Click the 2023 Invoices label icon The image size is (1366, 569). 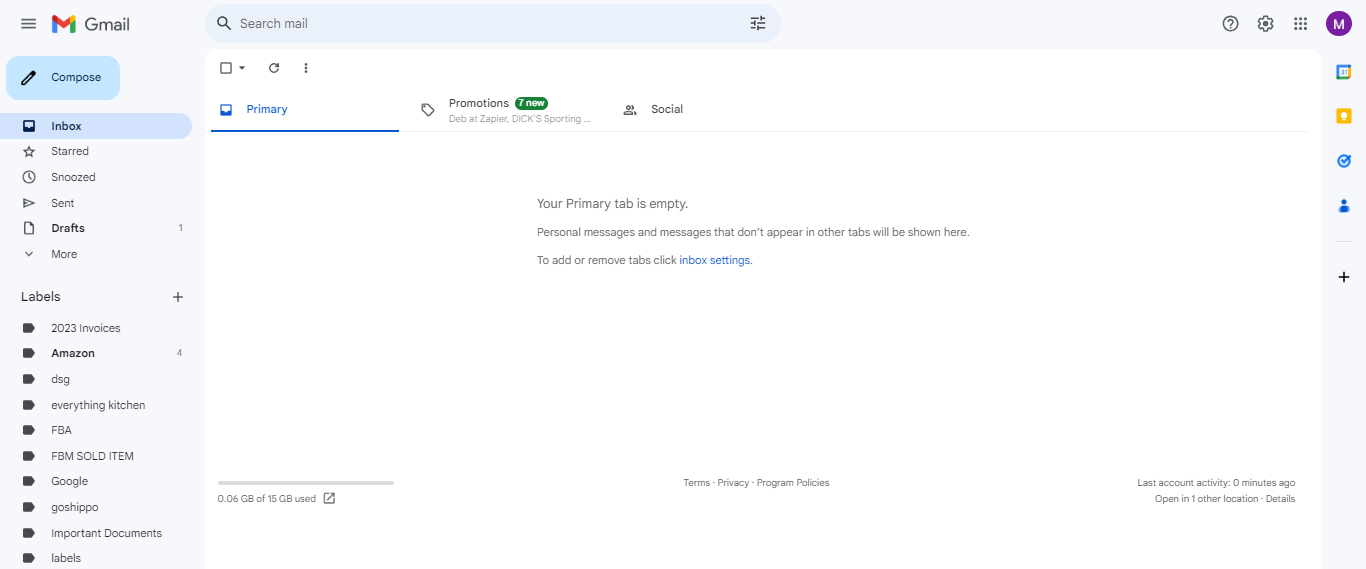pos(29,328)
